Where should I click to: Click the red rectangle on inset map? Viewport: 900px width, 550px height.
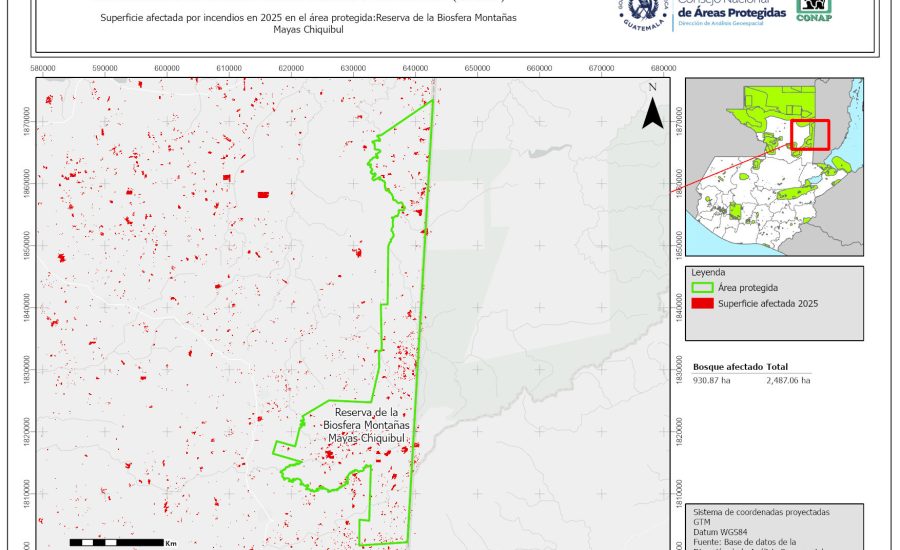coord(809,134)
